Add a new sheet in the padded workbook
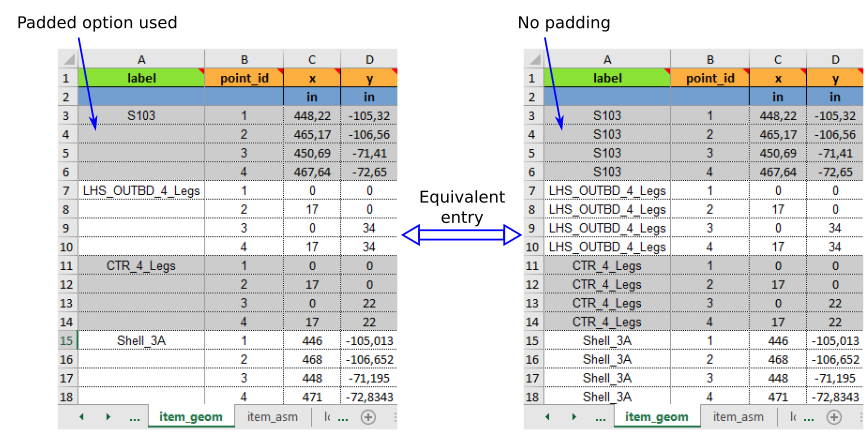This screenshot has height=432, width=866. pos(368,417)
